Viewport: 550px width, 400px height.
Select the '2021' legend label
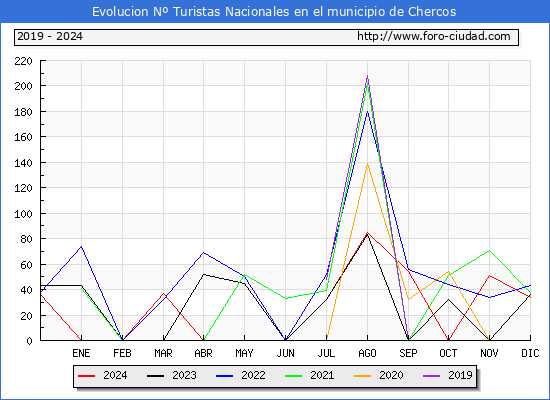pos(322,375)
